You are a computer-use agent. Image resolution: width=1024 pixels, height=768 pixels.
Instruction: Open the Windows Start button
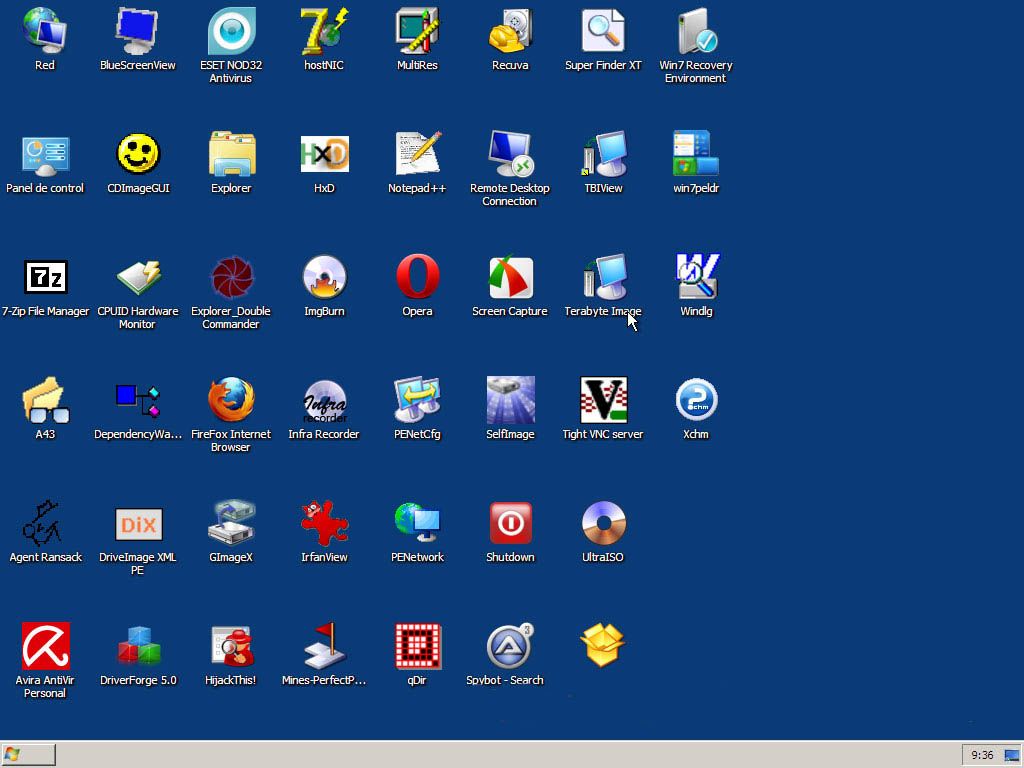pos(28,755)
